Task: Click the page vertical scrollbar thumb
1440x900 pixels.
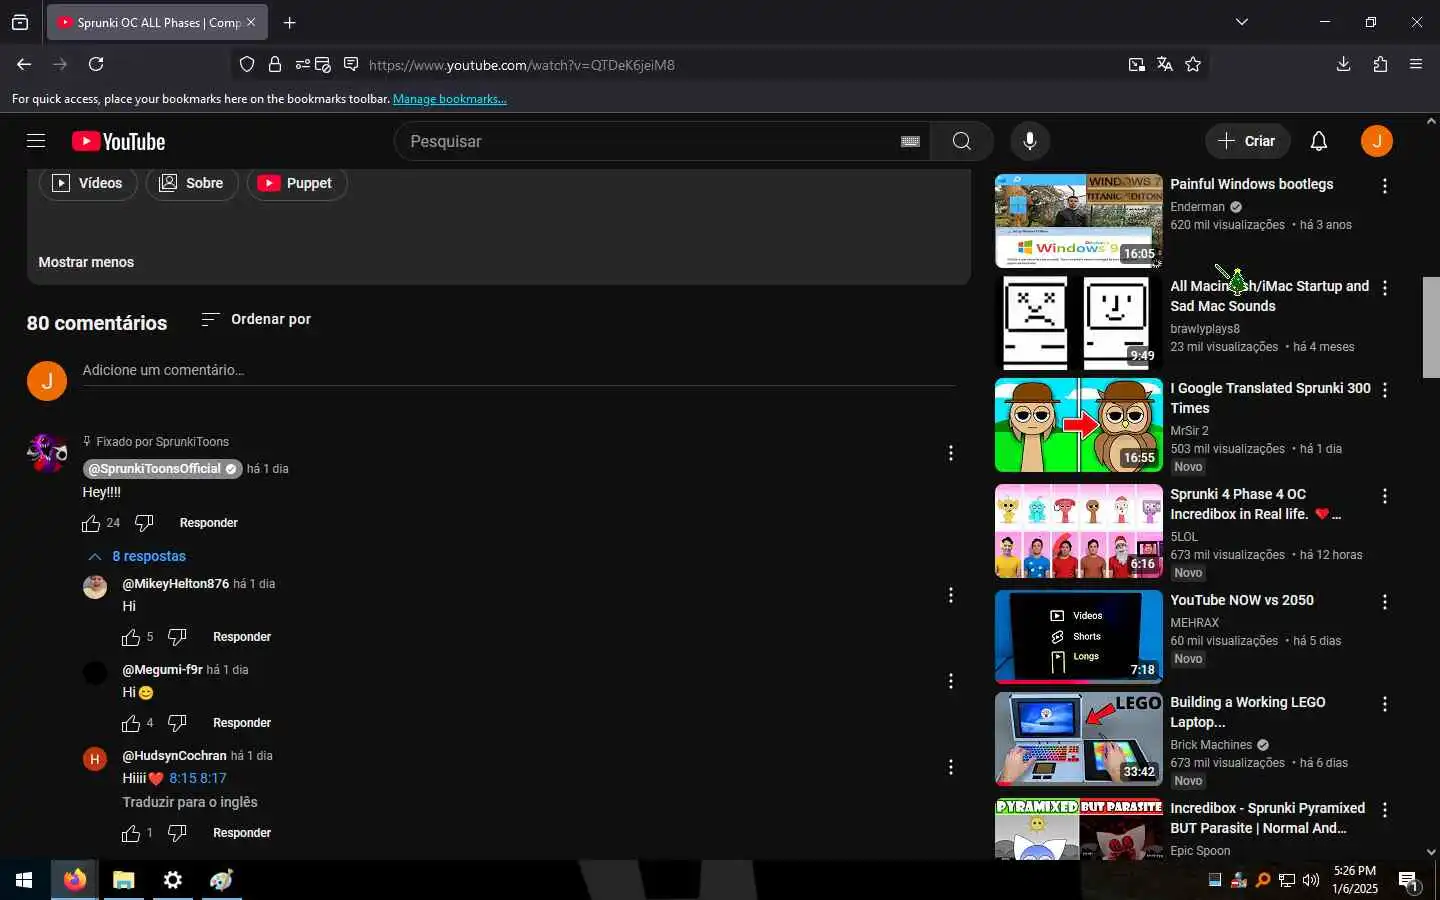Action: tap(1431, 327)
